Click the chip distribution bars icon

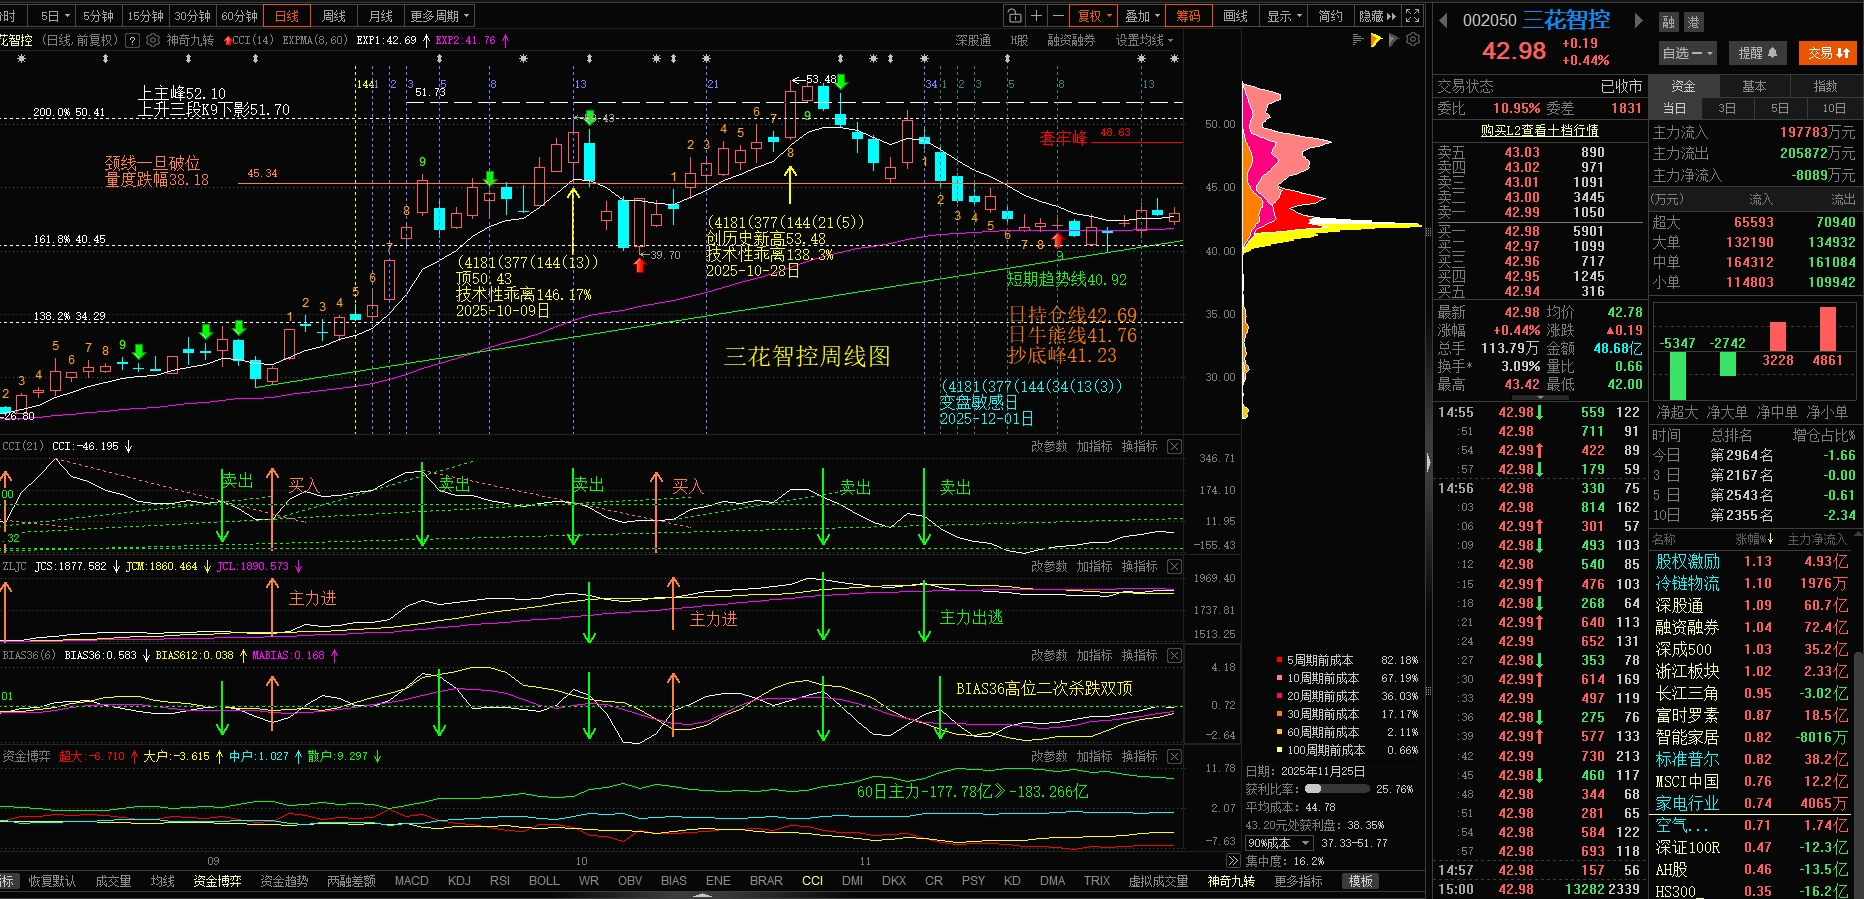1358,40
